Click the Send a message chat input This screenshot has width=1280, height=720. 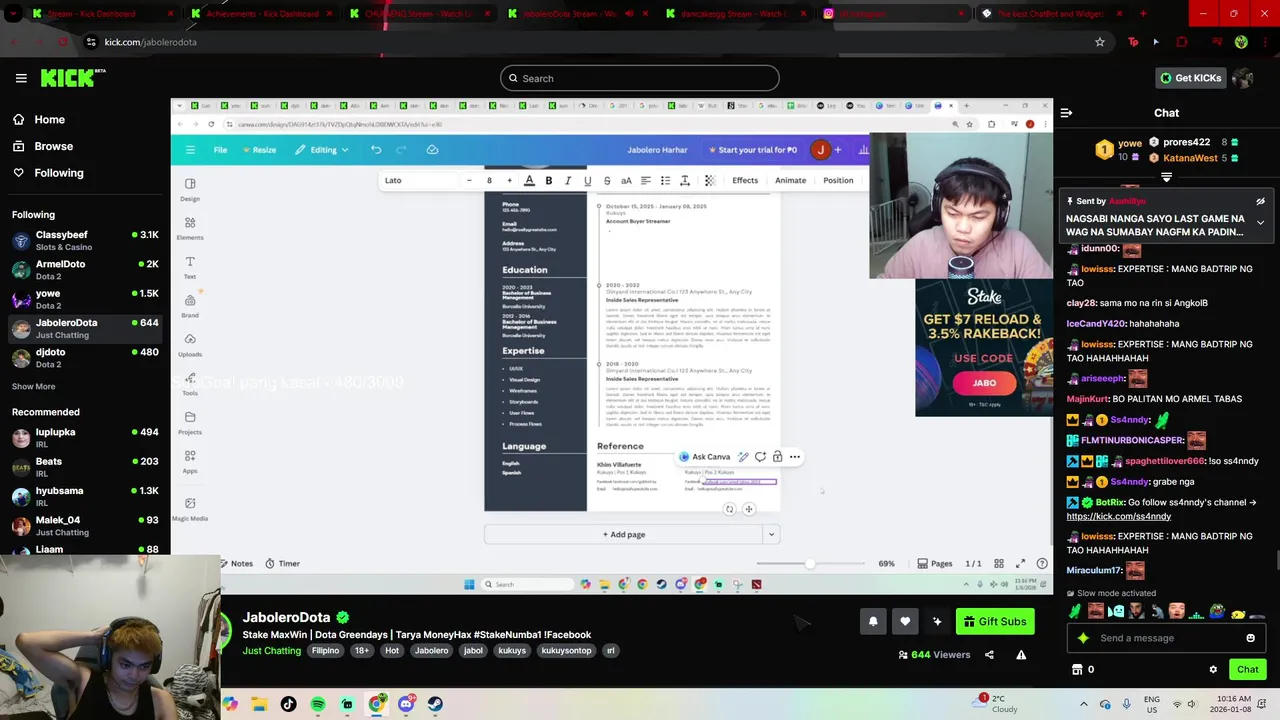pyautogui.click(x=1165, y=638)
